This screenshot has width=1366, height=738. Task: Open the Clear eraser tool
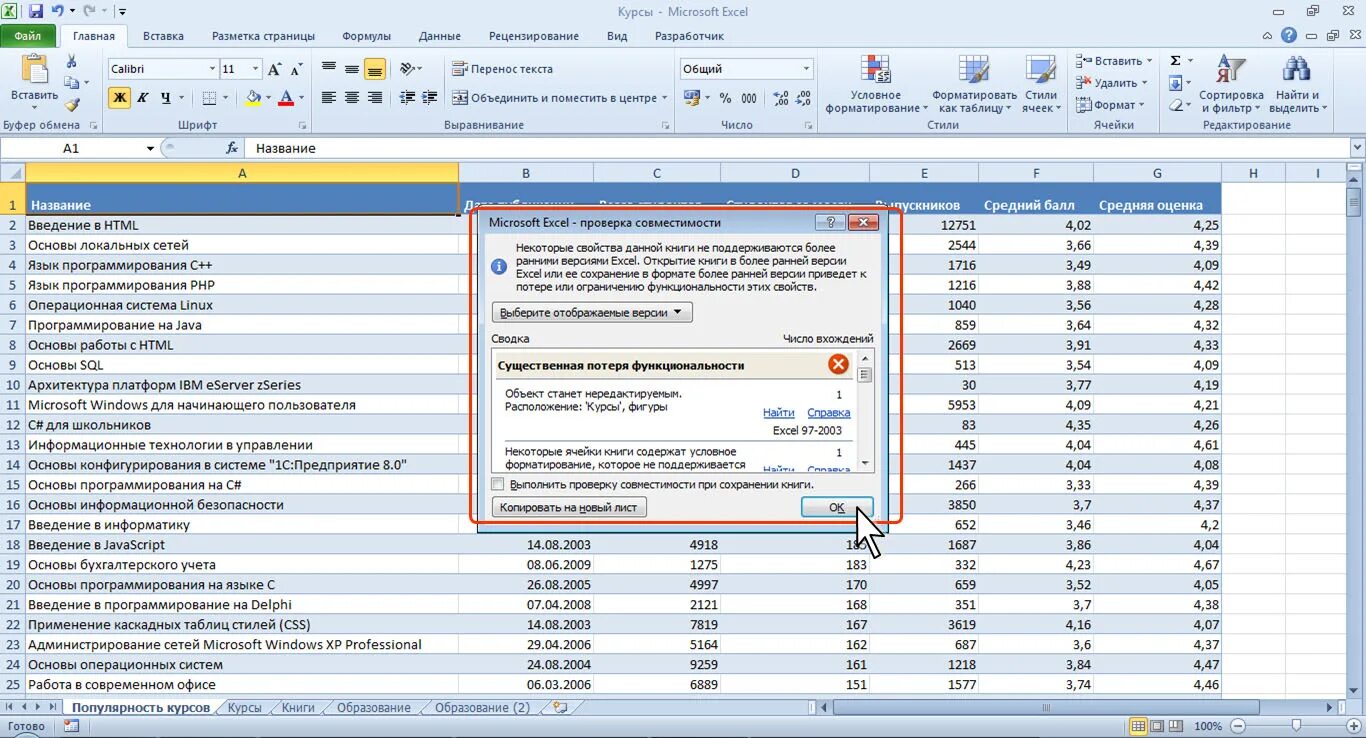point(1176,105)
